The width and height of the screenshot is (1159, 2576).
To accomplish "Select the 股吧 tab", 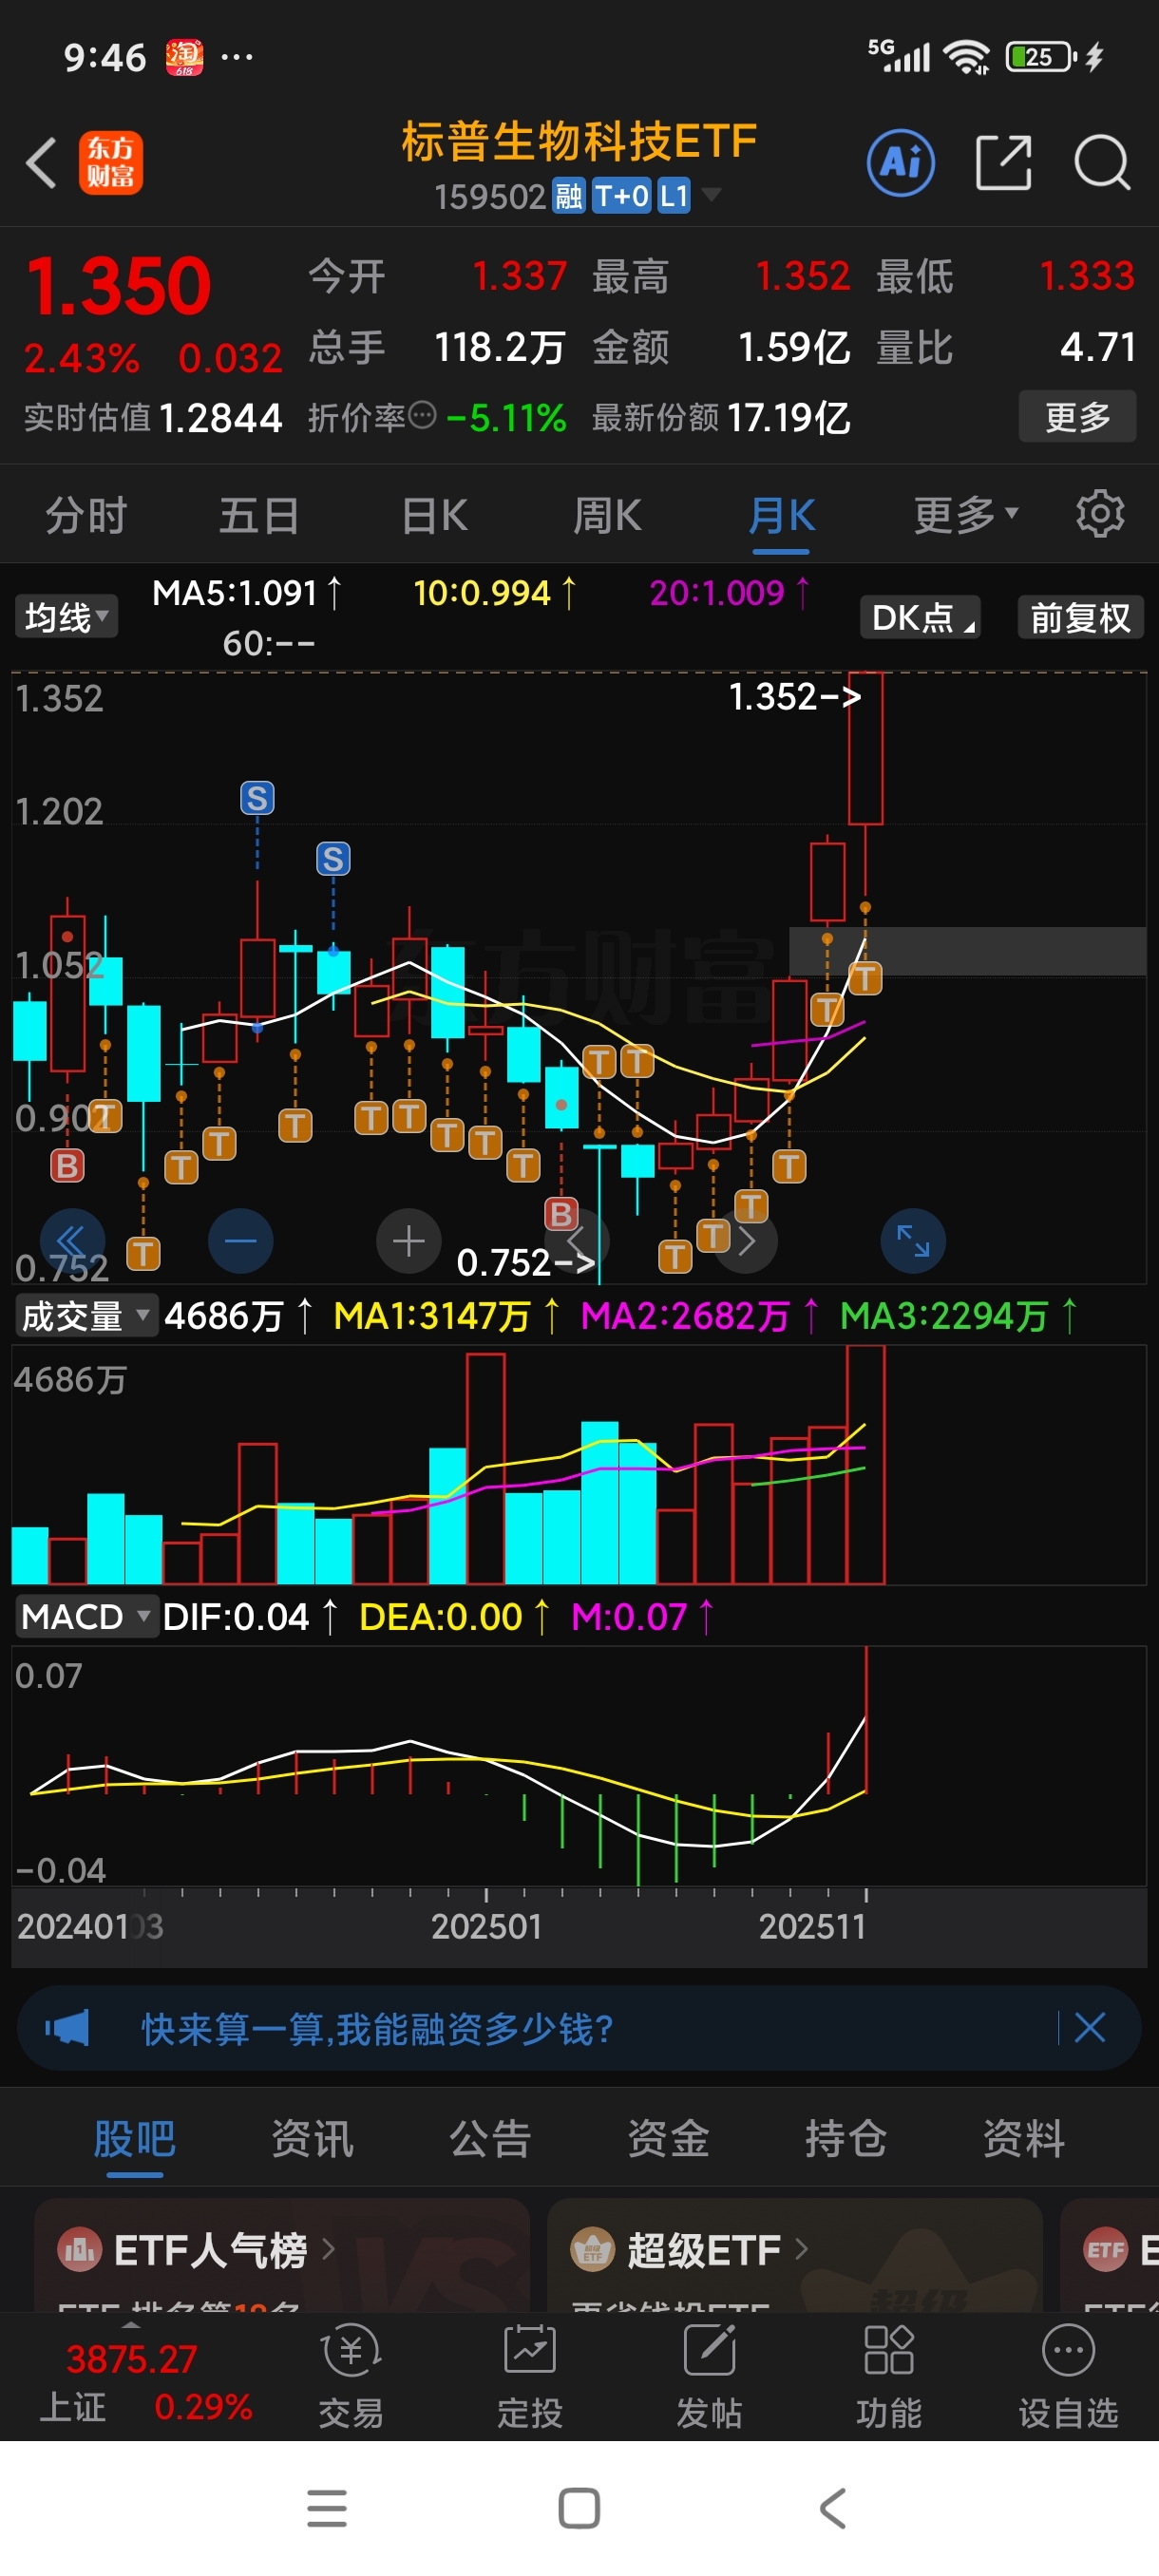I will click(x=134, y=2138).
